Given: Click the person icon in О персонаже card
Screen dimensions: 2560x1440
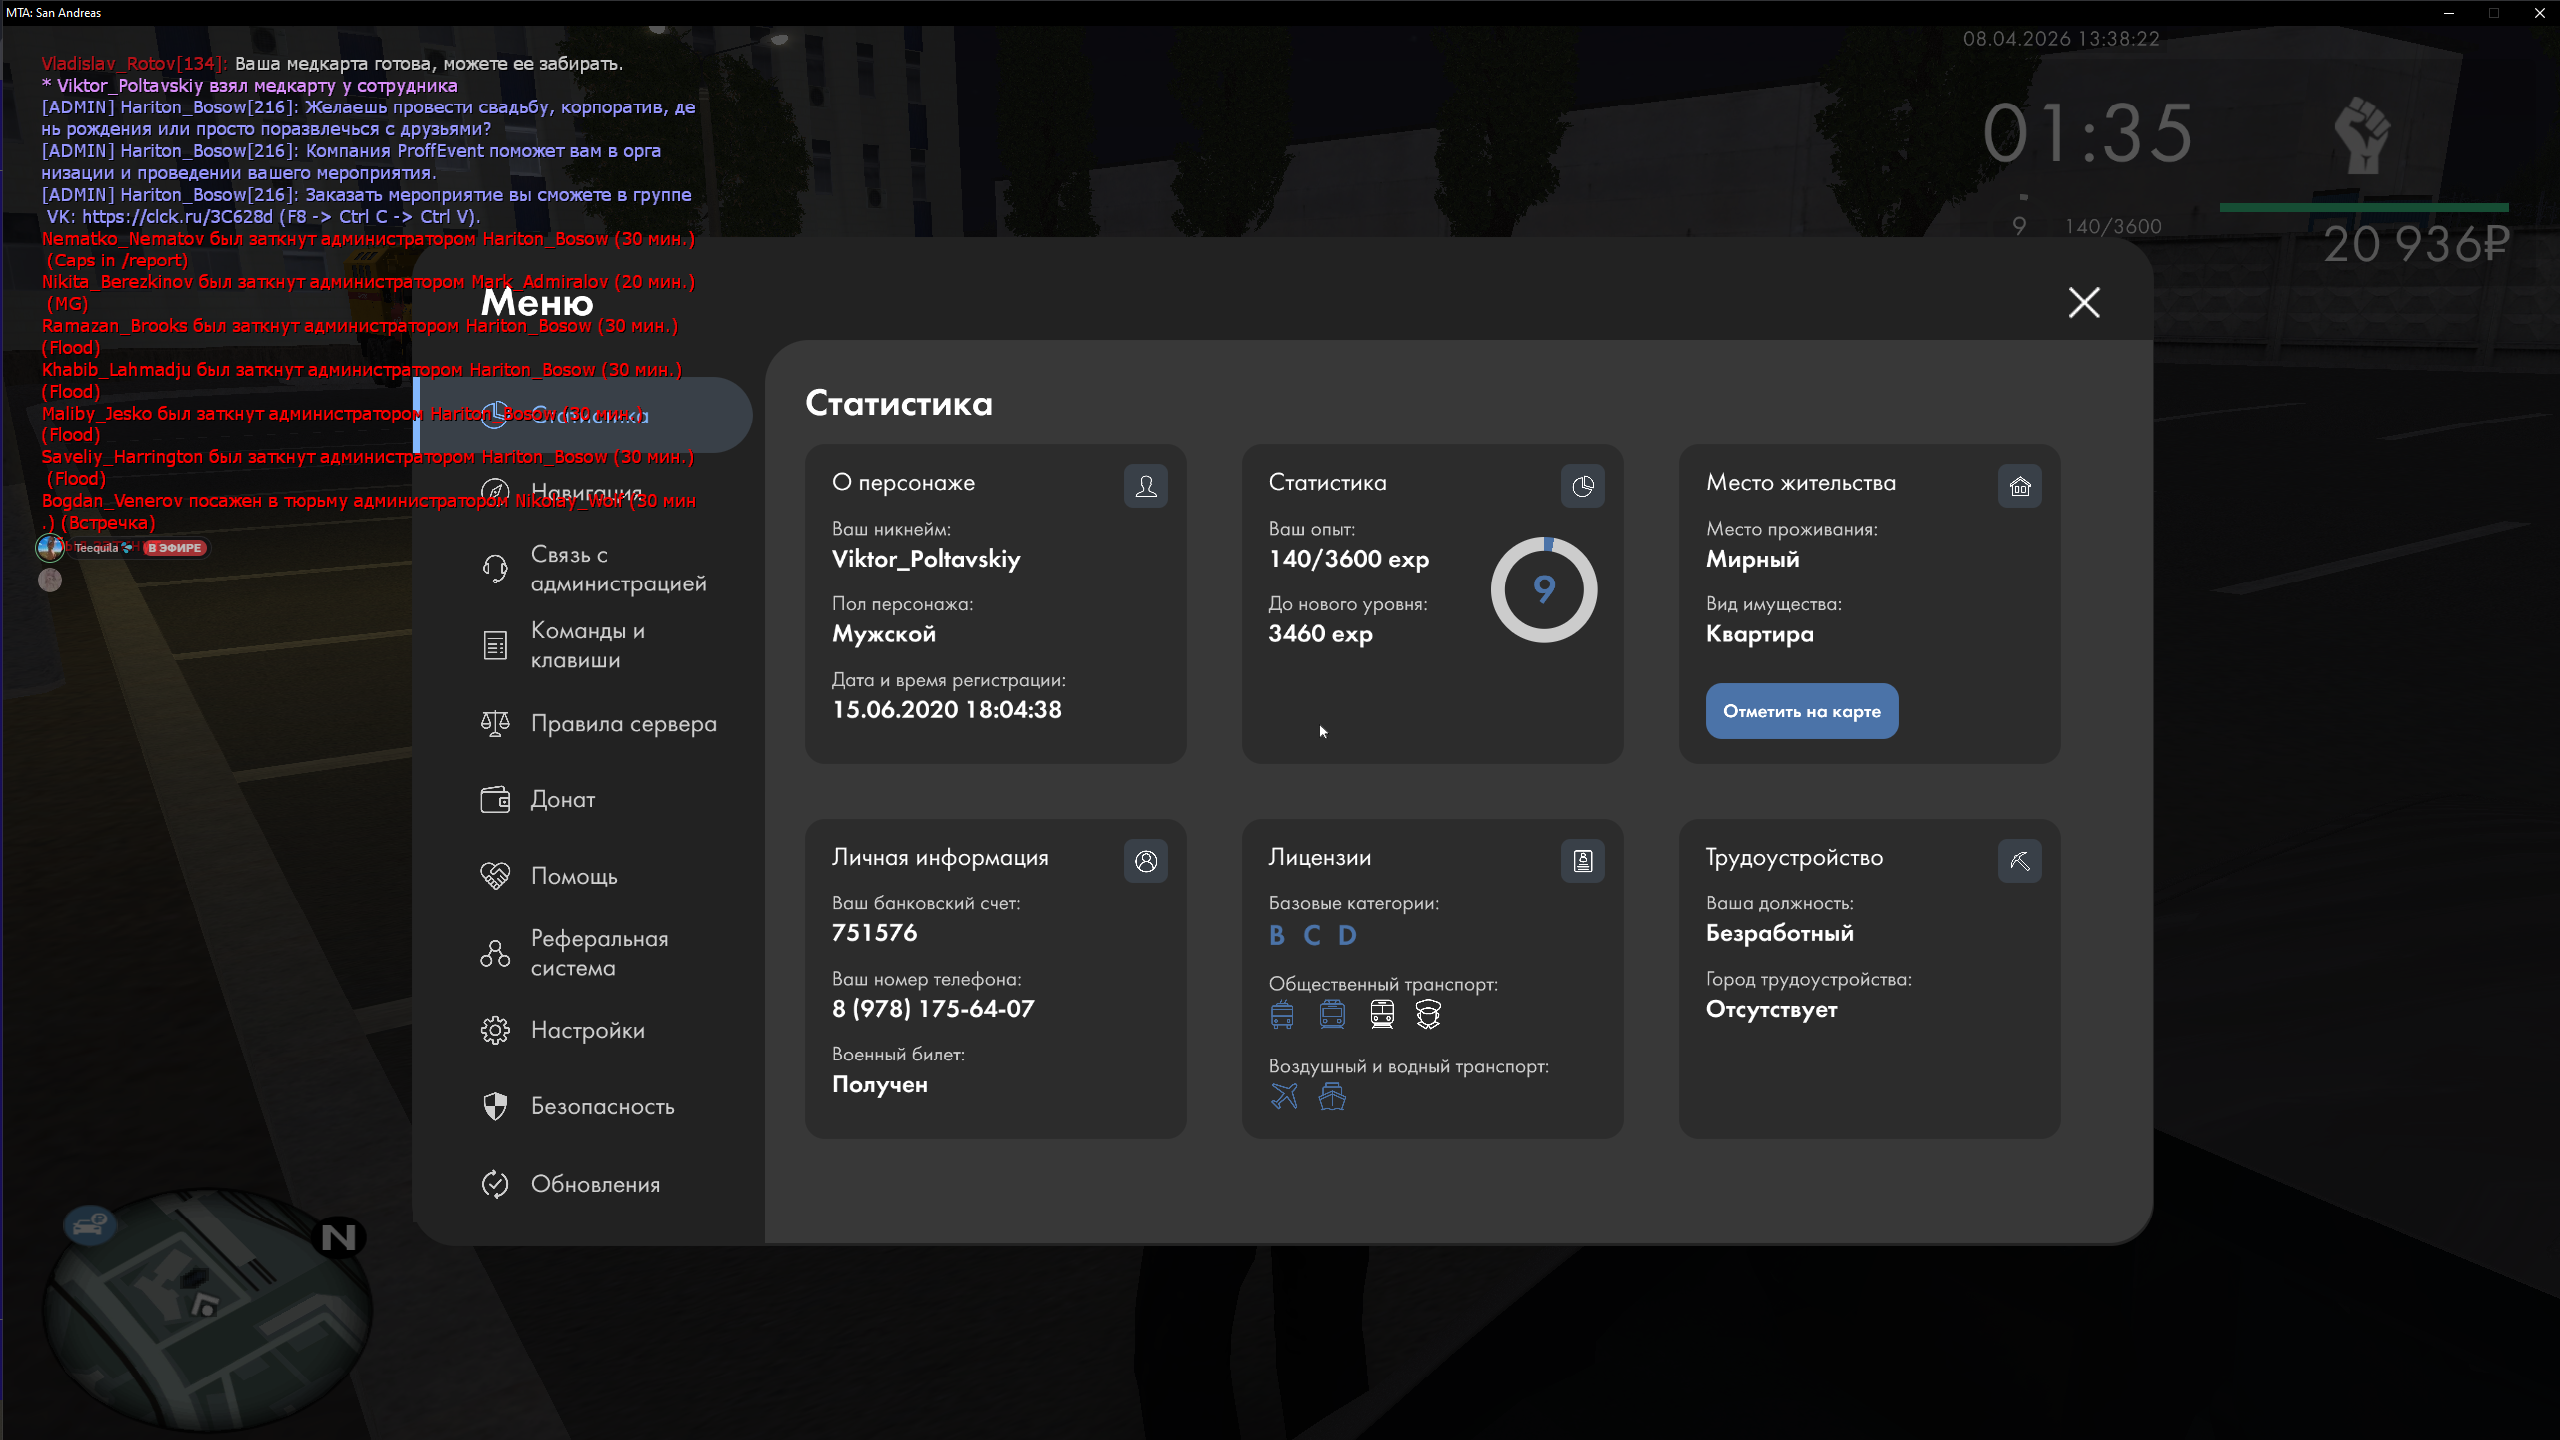Looking at the screenshot, I should pyautogui.click(x=1145, y=486).
